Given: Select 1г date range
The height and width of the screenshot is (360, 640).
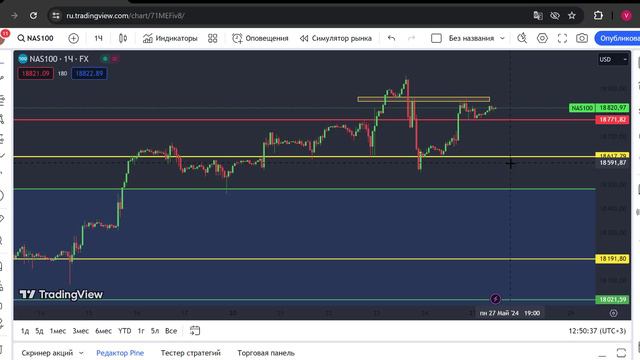Looking at the screenshot, I should point(141,331).
